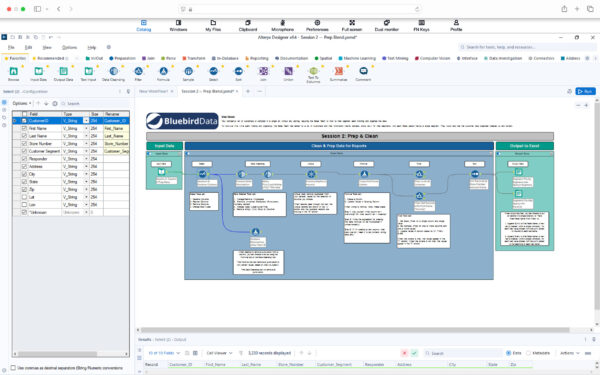This screenshot has height=375, width=600.
Task: Open the Options dropdown in configuration
Action: coord(21,103)
